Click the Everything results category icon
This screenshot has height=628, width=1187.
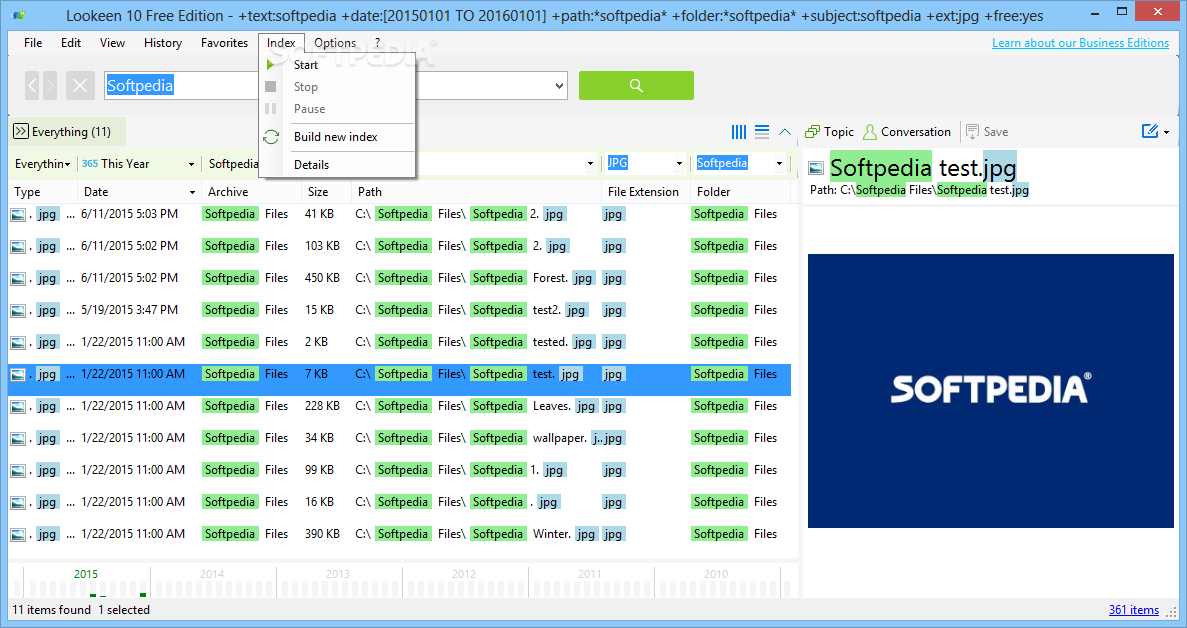tap(20, 132)
